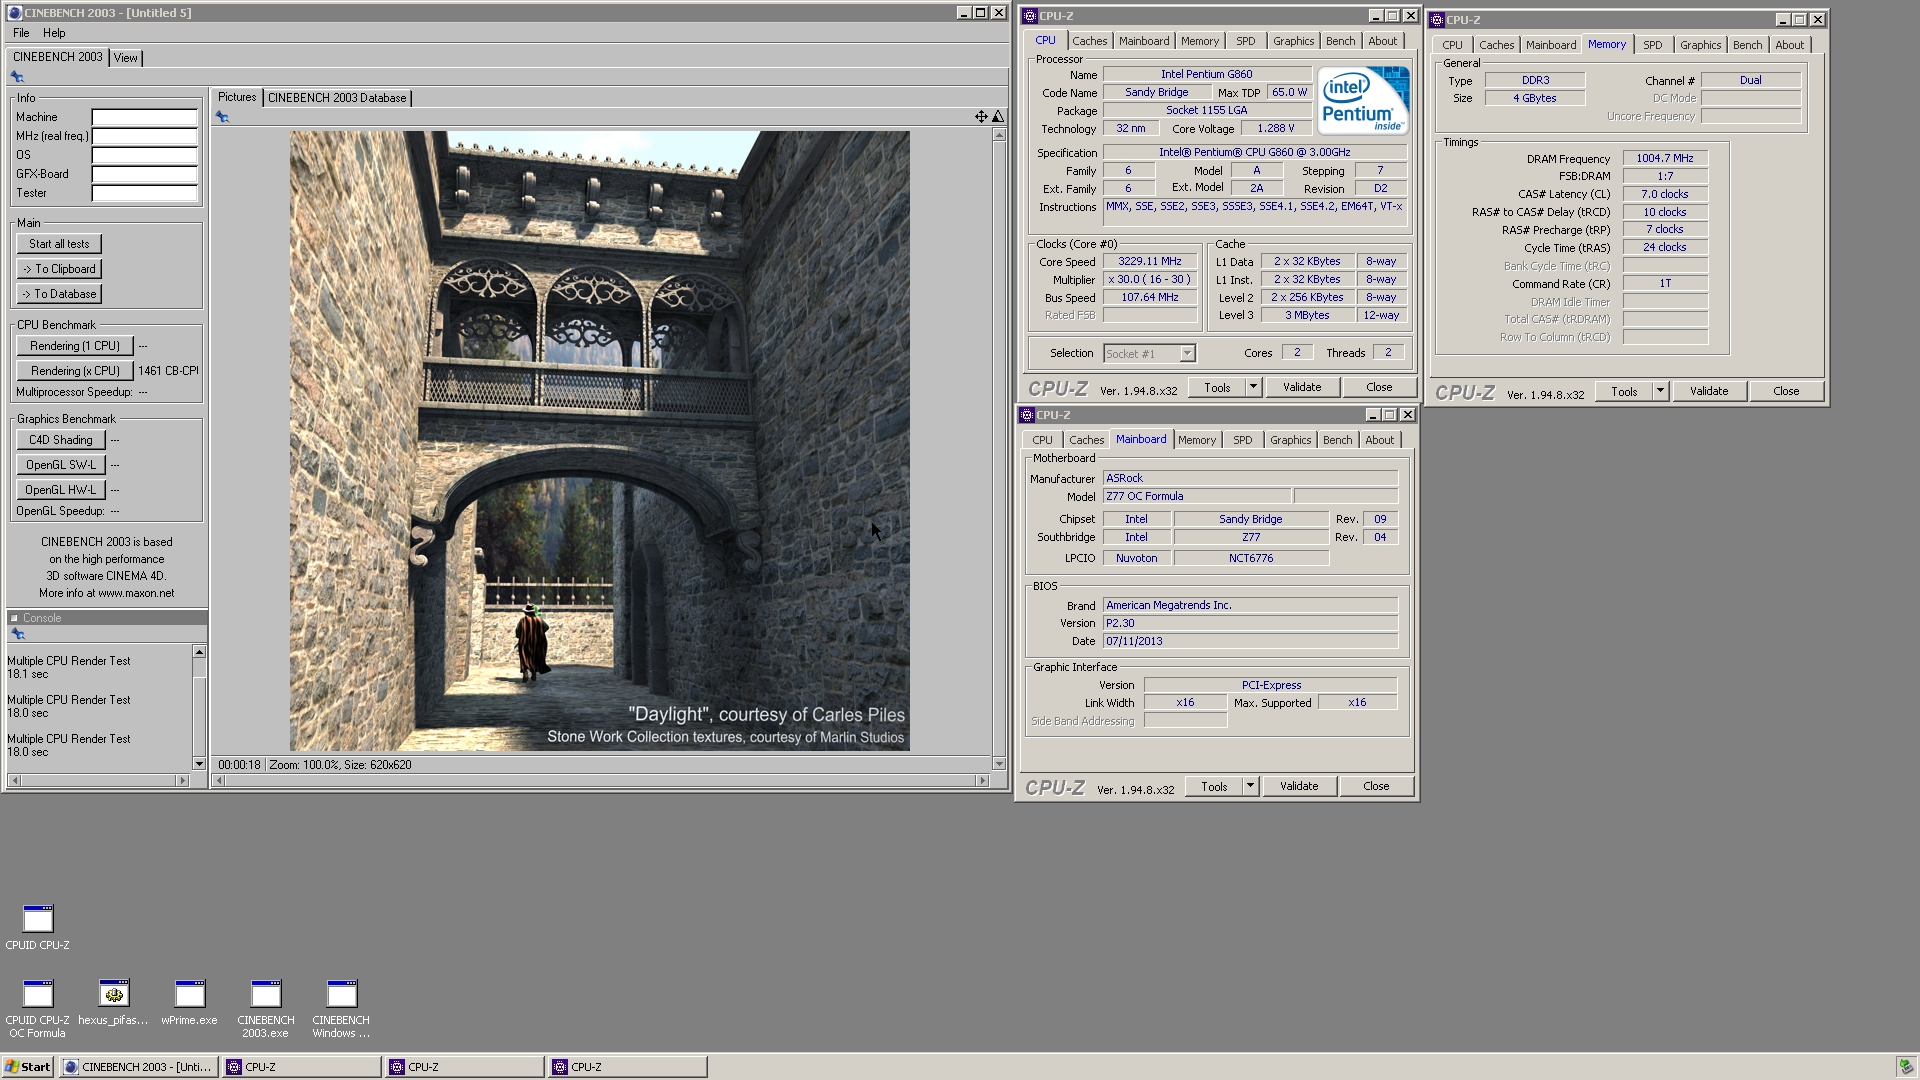
Task: Click the Z77 OC Formula model field
Action: click(x=1196, y=496)
